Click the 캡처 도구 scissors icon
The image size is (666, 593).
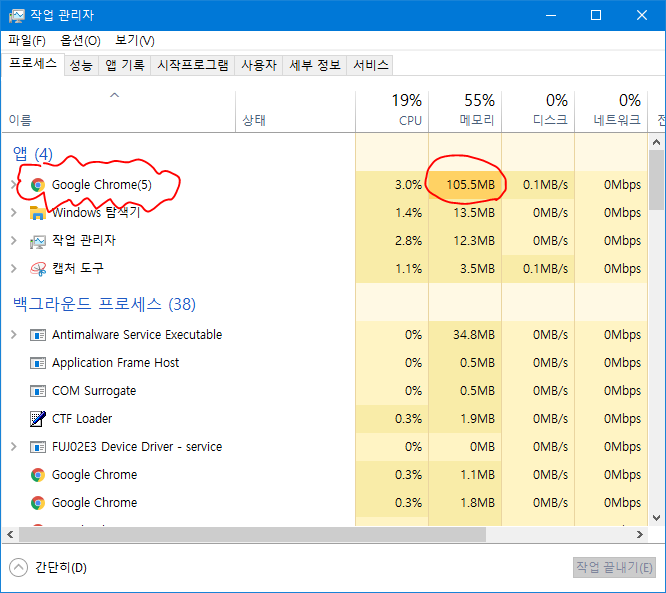(38, 268)
